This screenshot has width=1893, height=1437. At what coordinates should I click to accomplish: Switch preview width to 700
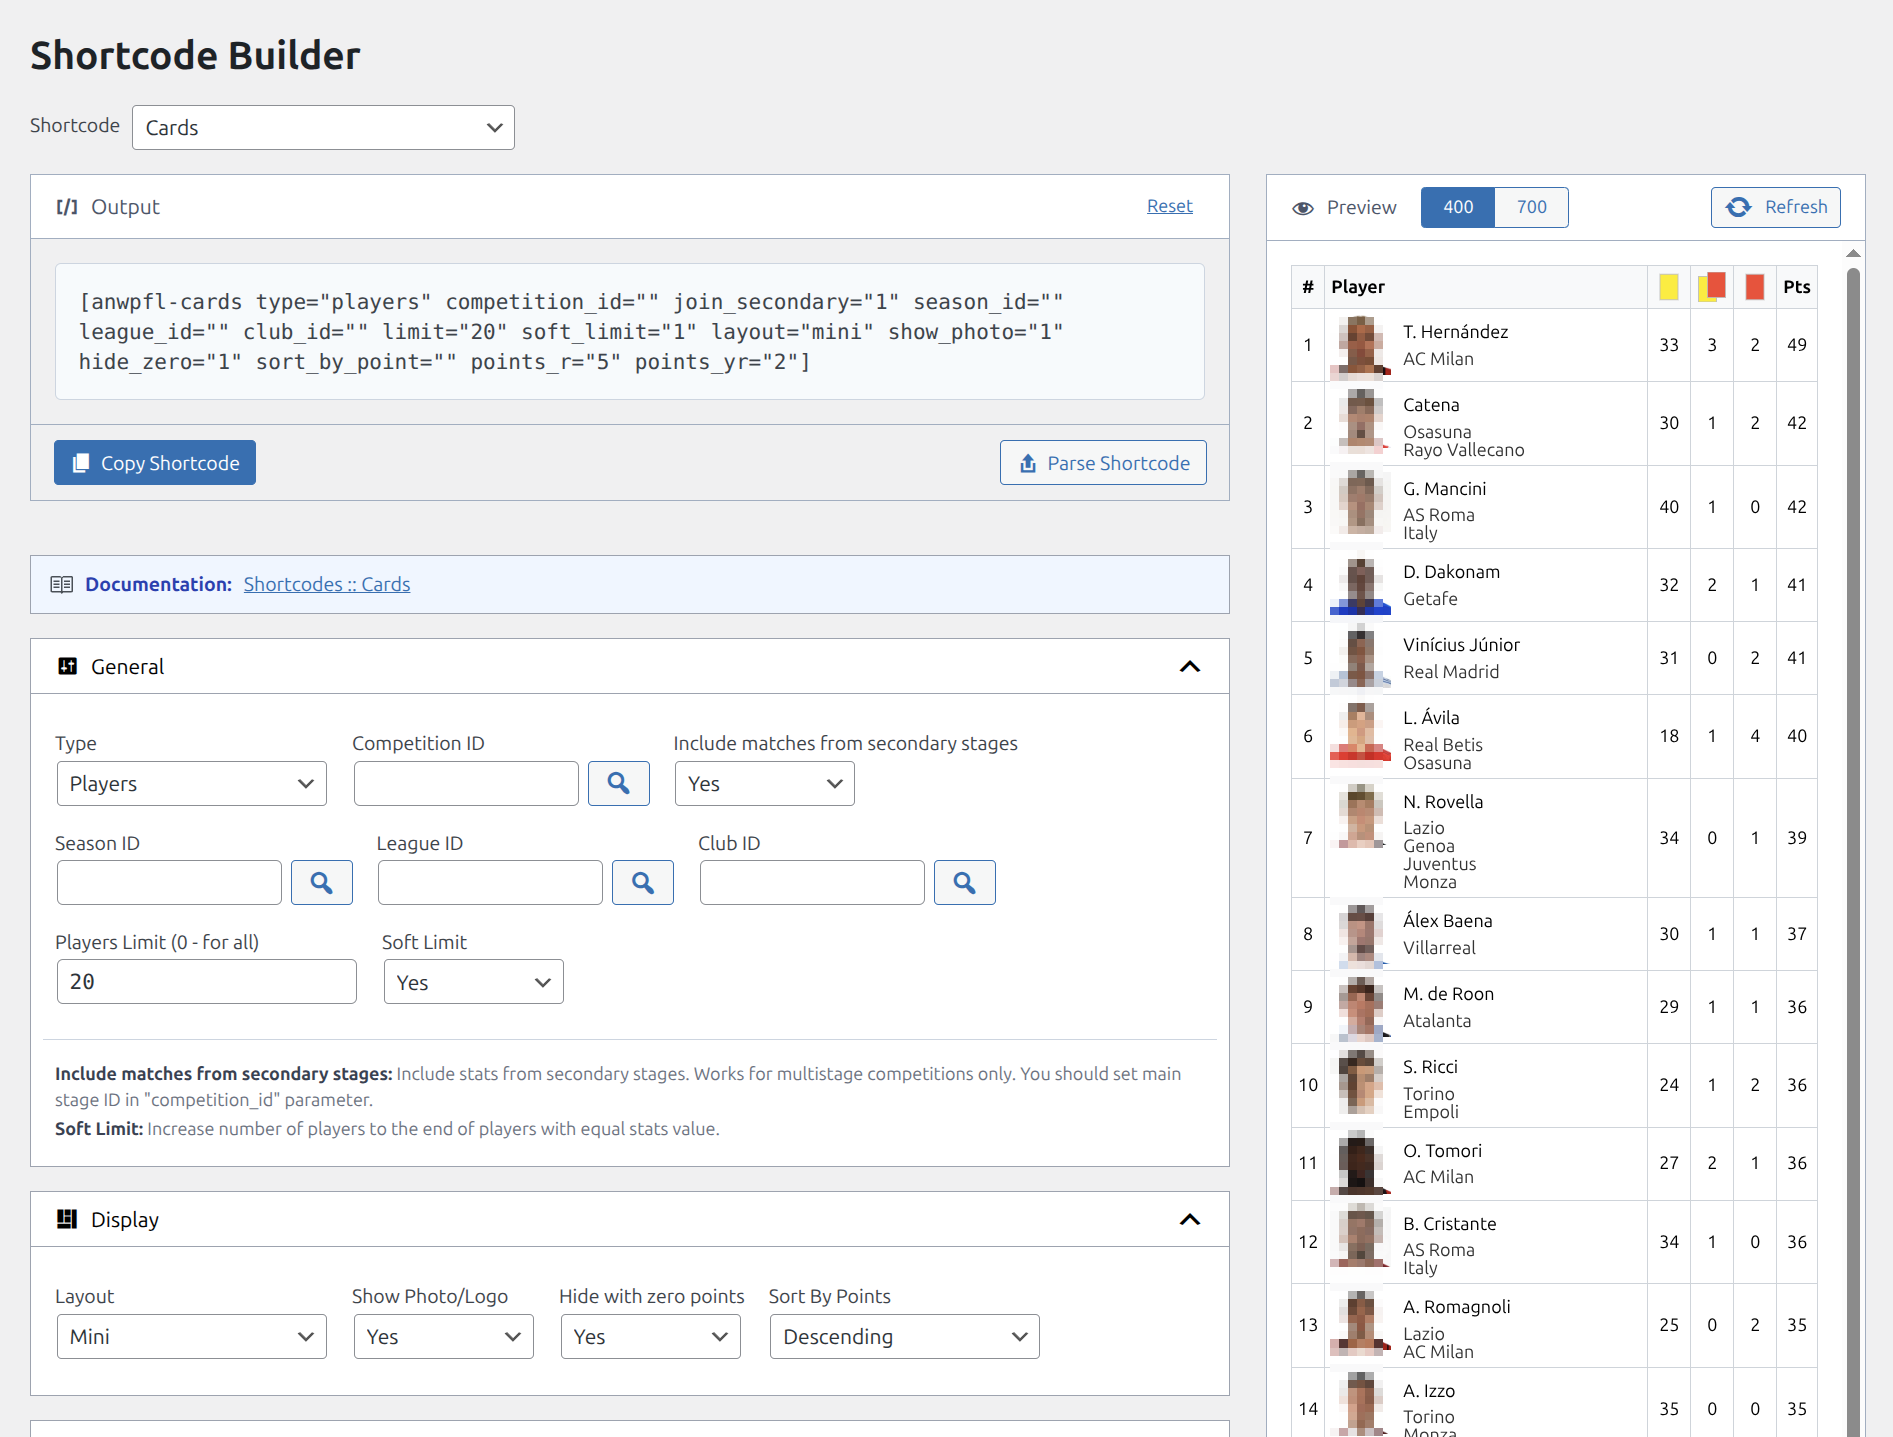[1531, 207]
